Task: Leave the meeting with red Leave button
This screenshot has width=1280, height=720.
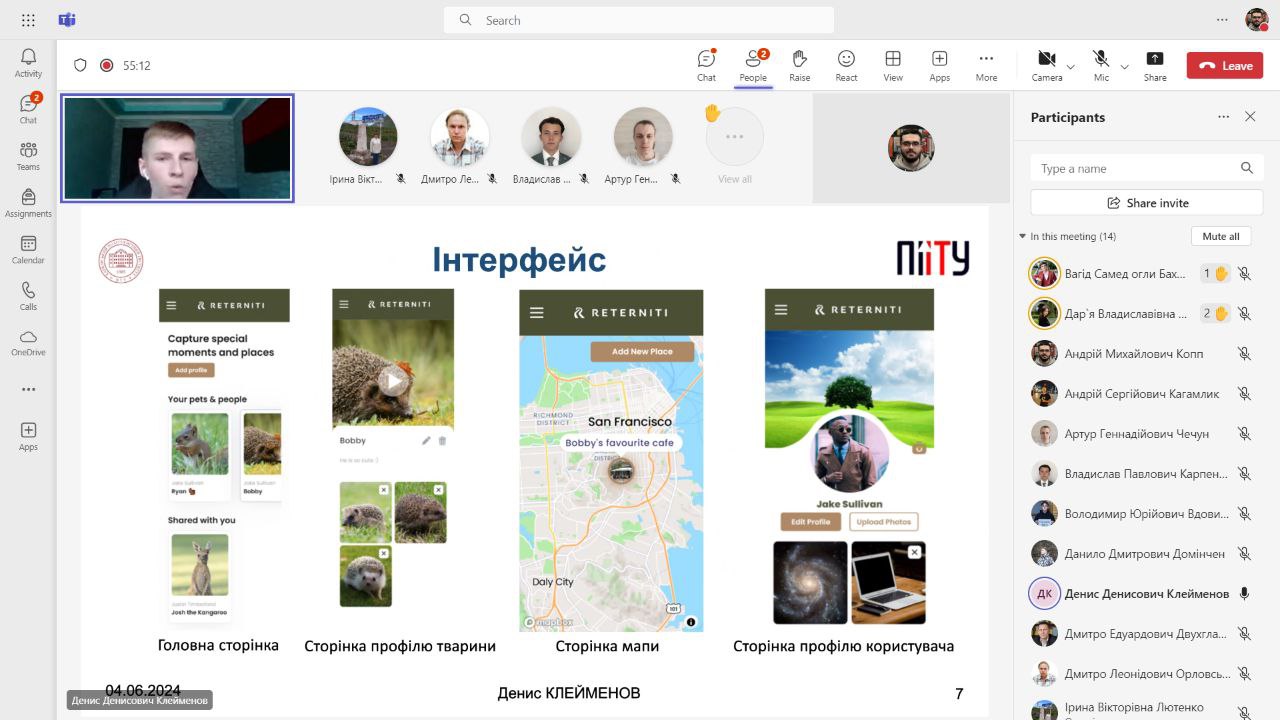Action: tap(1225, 66)
